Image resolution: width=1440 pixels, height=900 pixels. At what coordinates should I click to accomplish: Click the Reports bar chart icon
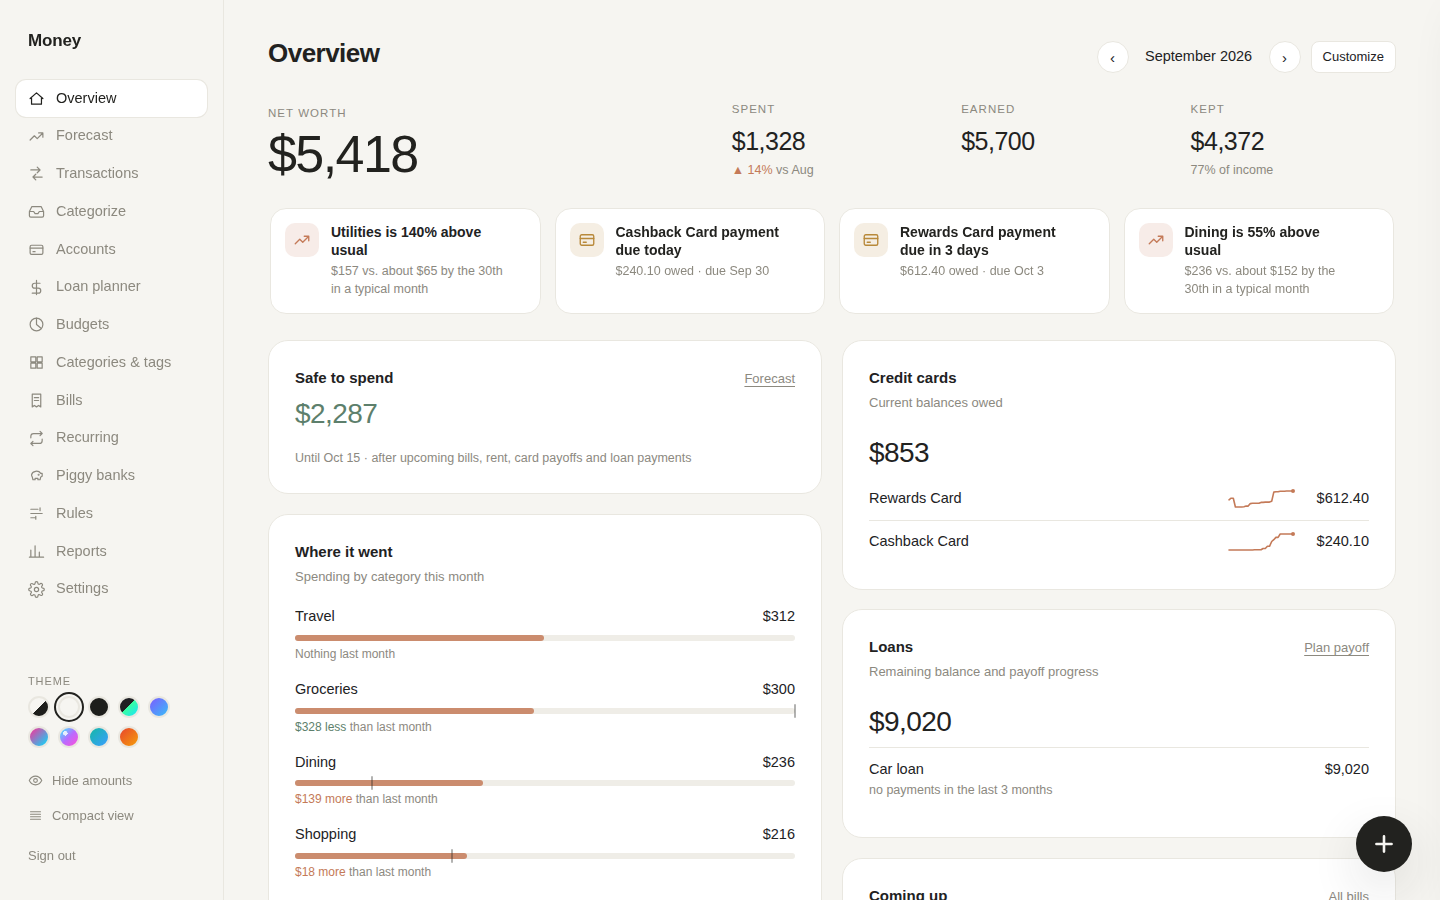[37, 552]
